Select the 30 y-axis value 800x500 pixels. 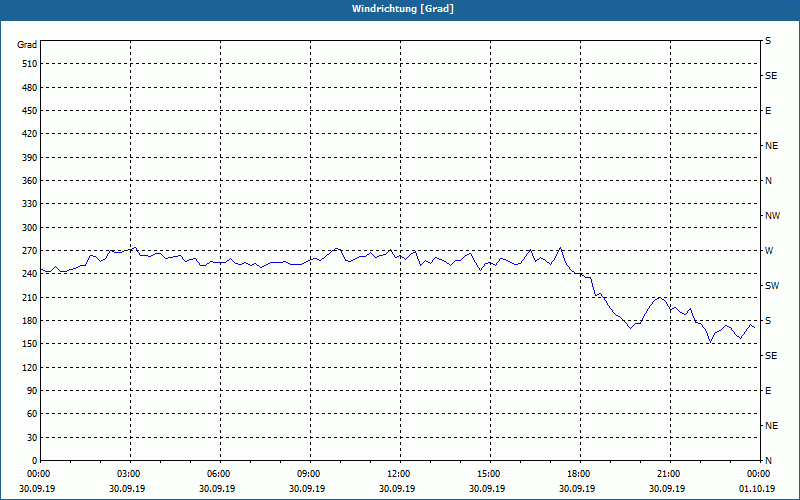(32, 438)
